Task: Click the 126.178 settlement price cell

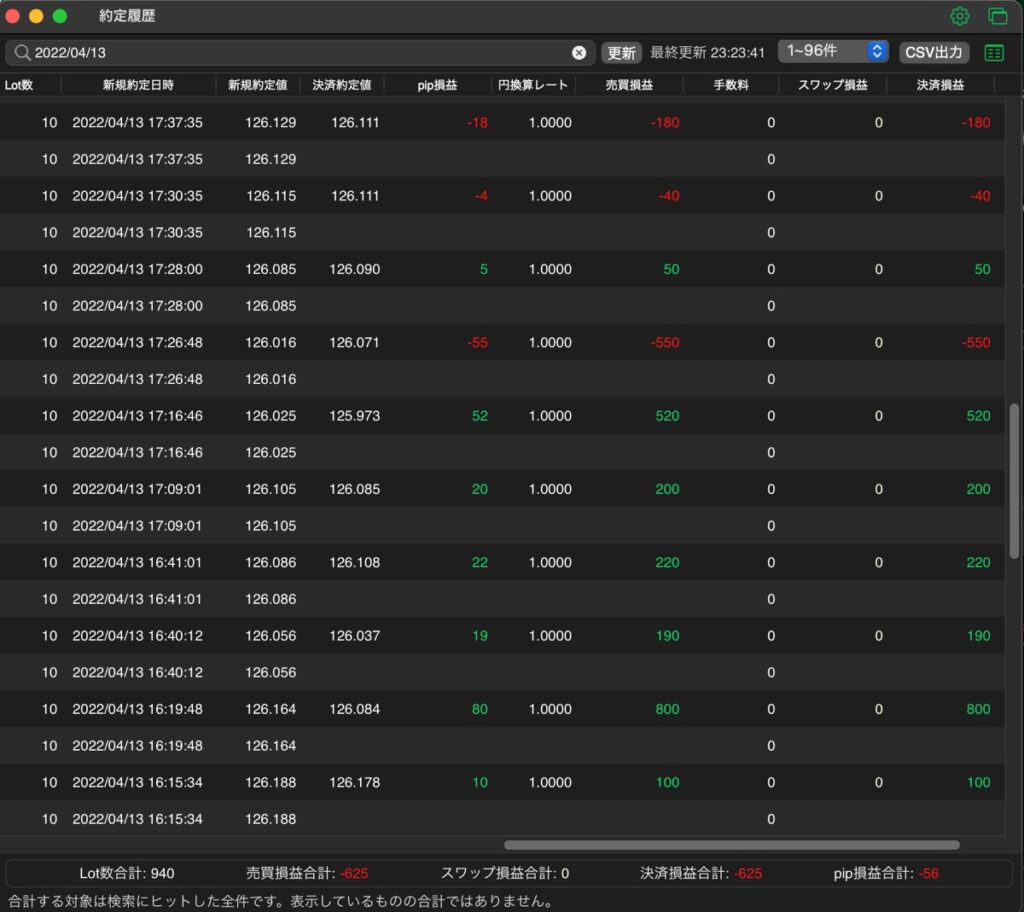Action: 355,782
